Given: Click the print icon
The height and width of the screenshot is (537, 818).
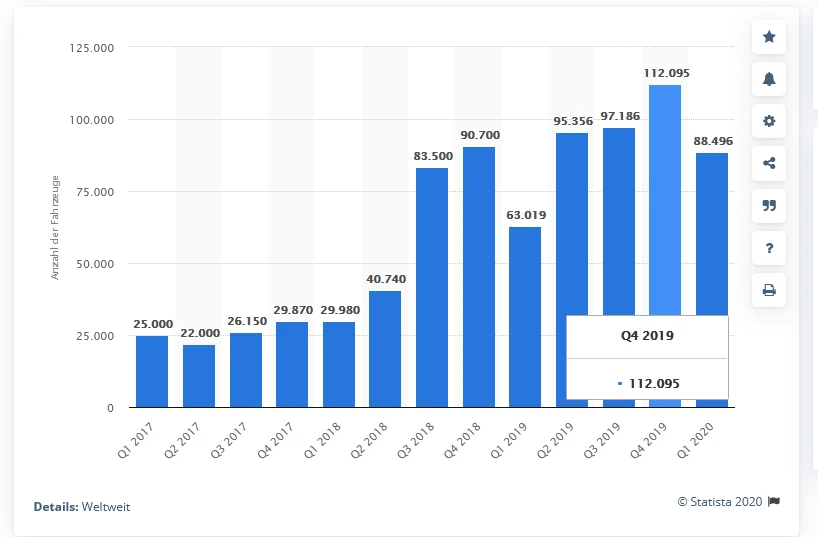Looking at the screenshot, I should [768, 290].
